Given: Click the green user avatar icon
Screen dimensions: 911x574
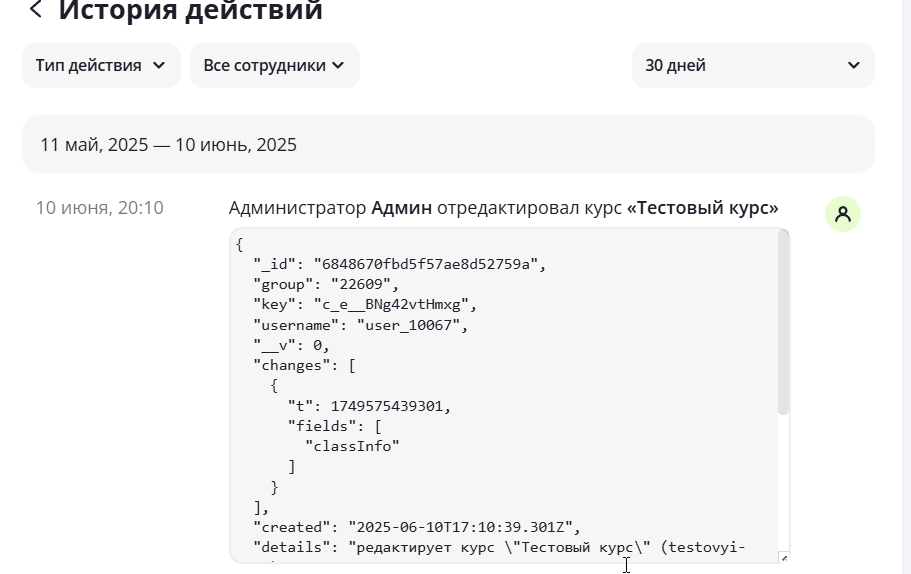Looking at the screenshot, I should click(842, 214).
